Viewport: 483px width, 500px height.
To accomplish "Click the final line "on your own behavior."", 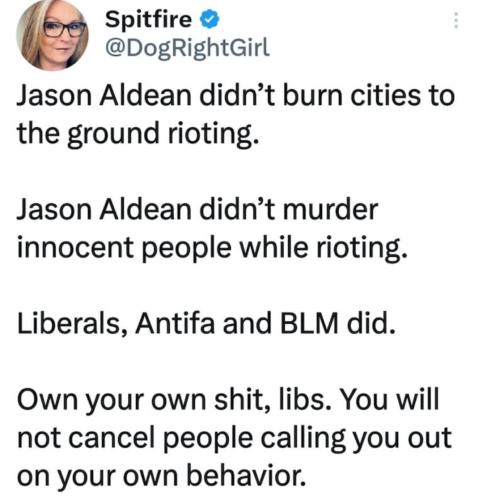I will coord(161,476).
